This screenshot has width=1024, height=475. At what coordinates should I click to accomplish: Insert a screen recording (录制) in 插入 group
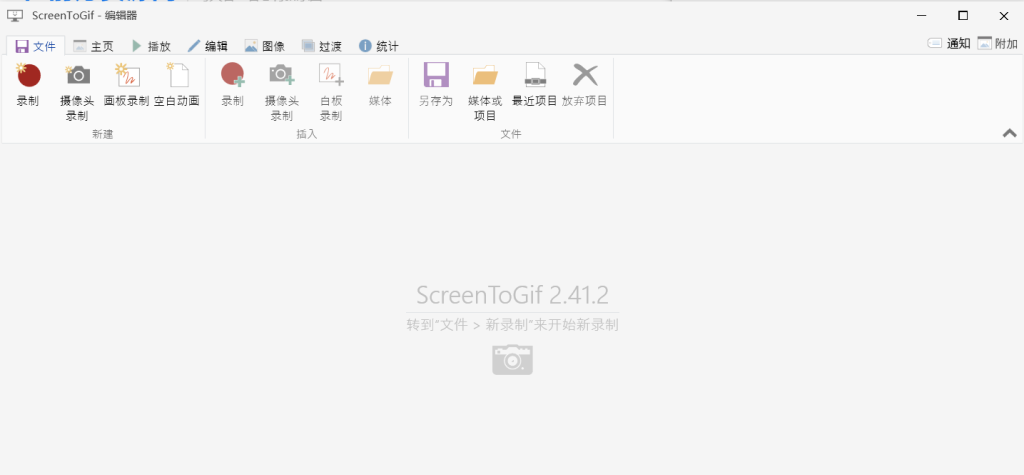(x=232, y=85)
